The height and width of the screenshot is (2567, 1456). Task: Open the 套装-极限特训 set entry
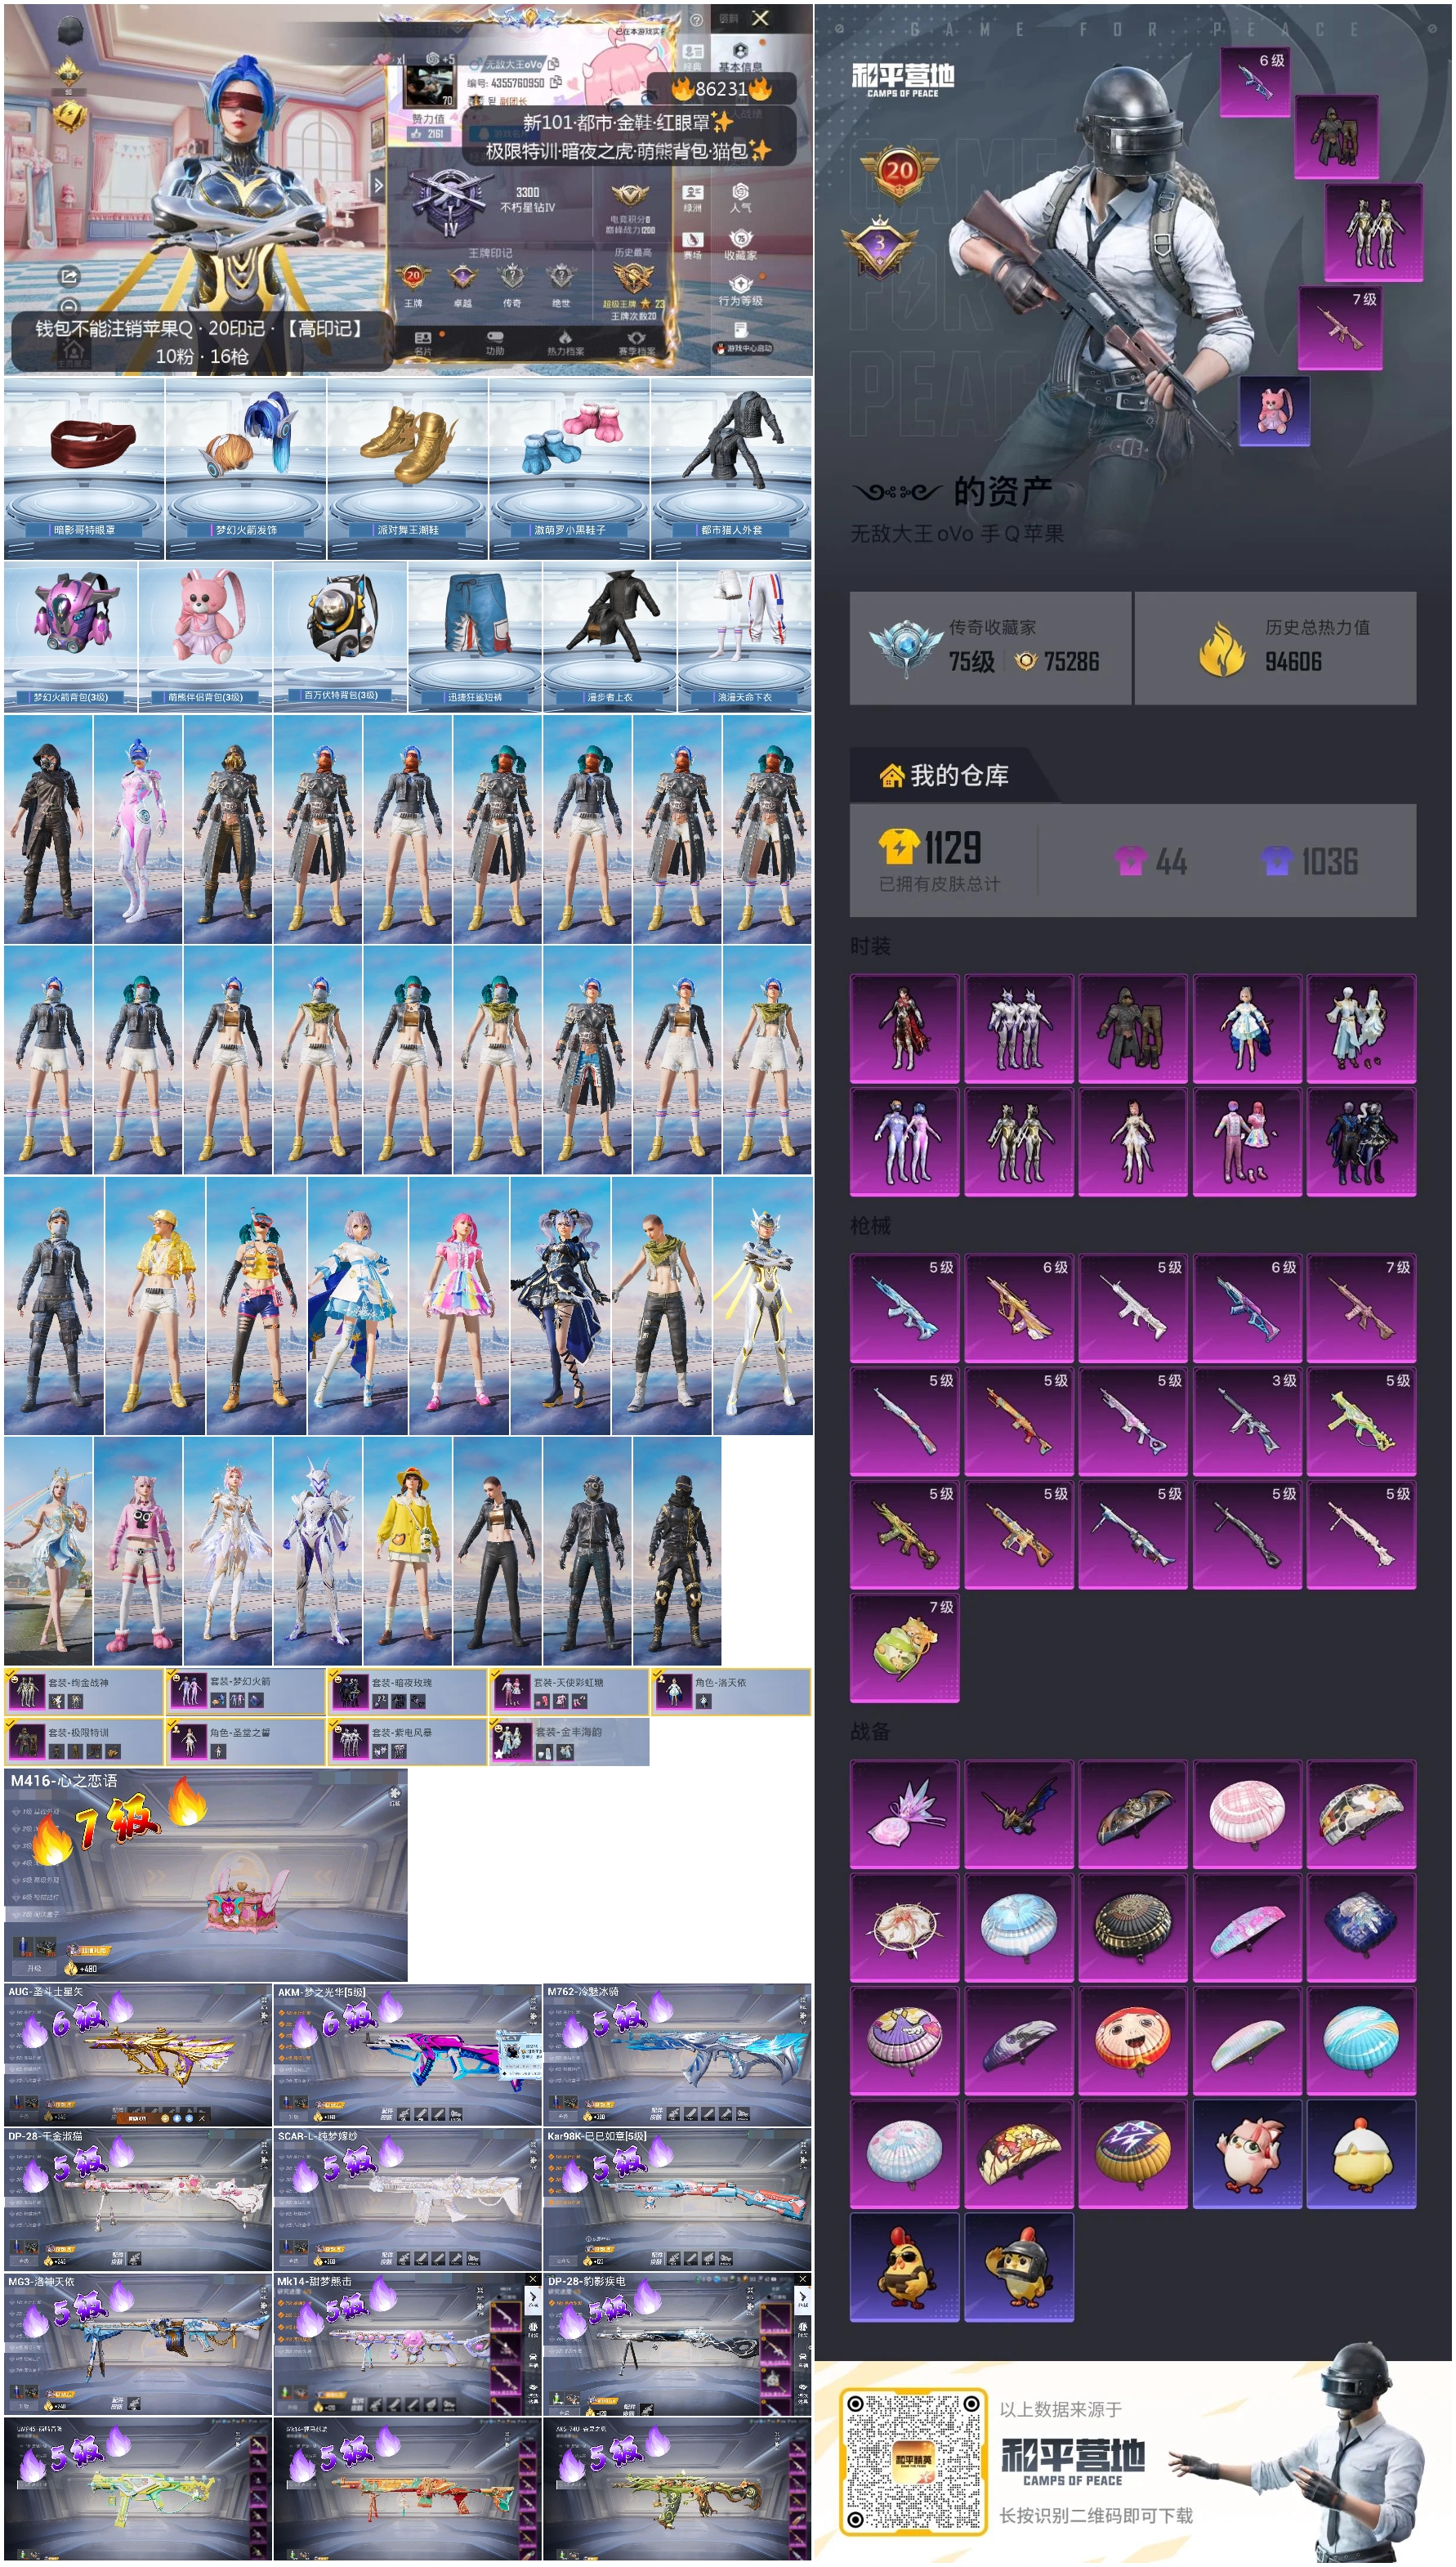tap(84, 1741)
